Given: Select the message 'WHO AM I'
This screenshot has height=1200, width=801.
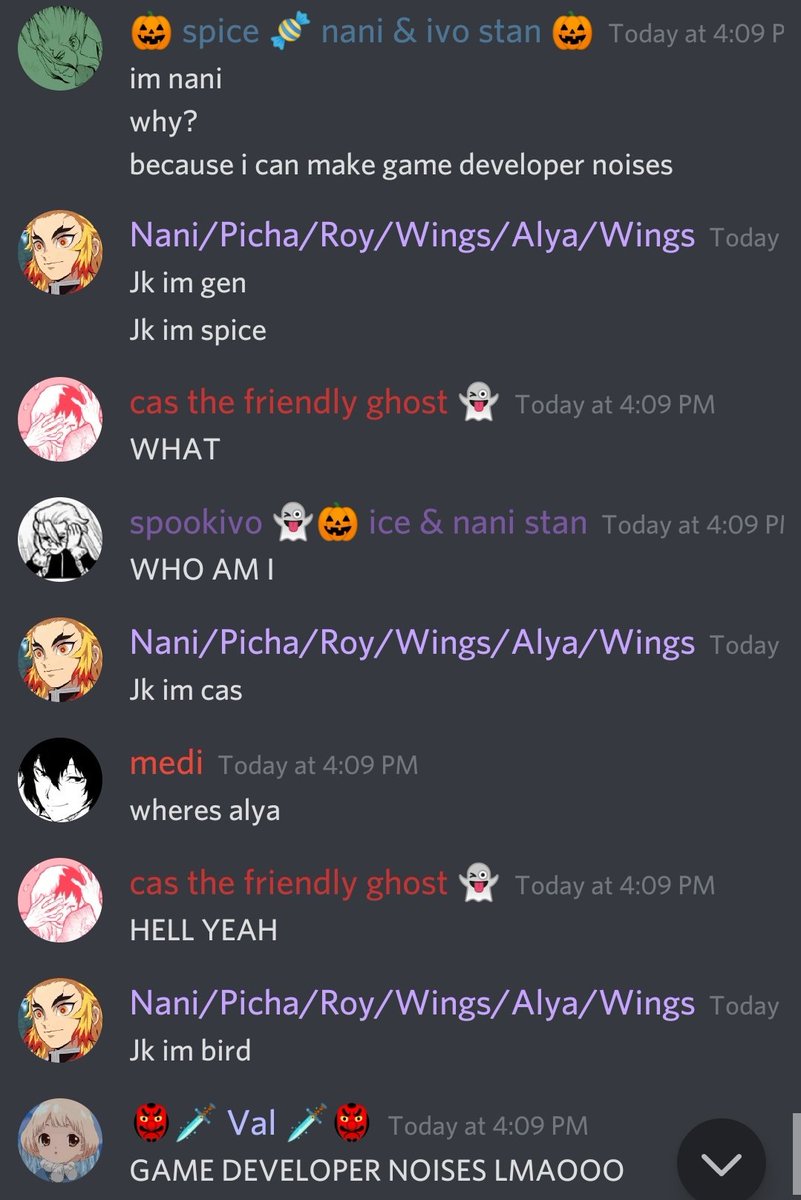Looking at the screenshot, I should [x=202, y=569].
